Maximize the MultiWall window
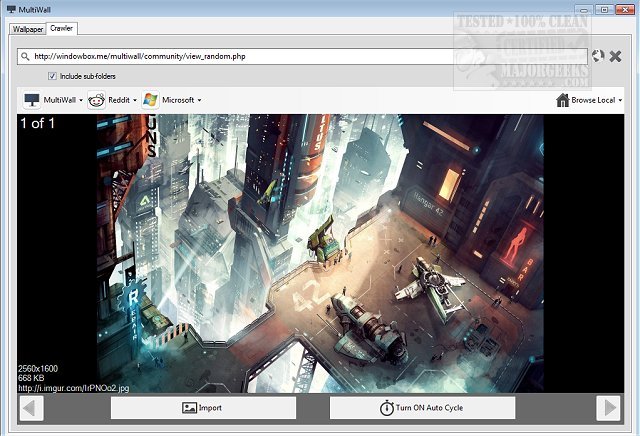Image resolution: width=640 pixels, height=436 pixels. [604, 9]
